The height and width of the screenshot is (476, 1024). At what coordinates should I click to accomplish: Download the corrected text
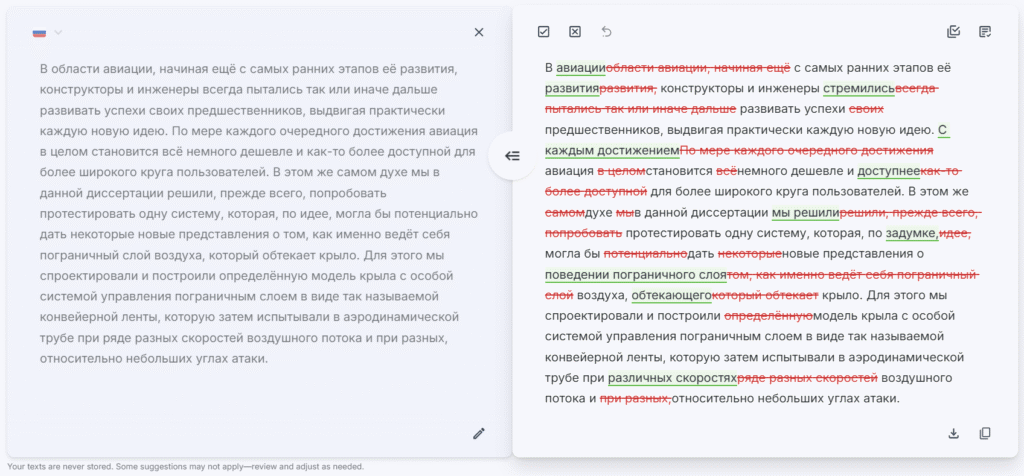pos(953,433)
